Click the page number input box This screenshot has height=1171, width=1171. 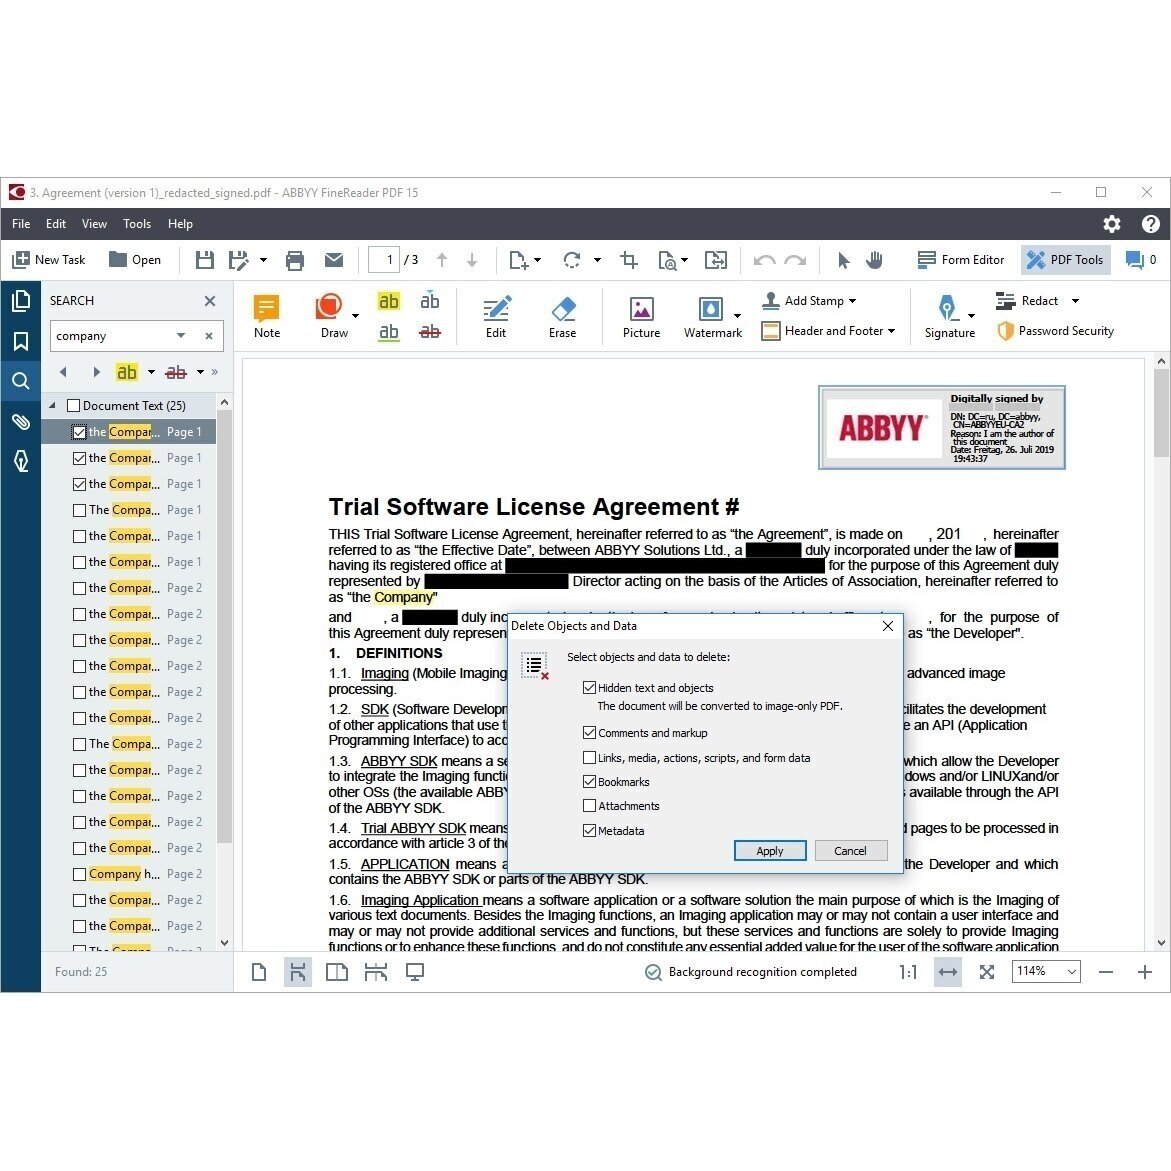click(x=384, y=260)
